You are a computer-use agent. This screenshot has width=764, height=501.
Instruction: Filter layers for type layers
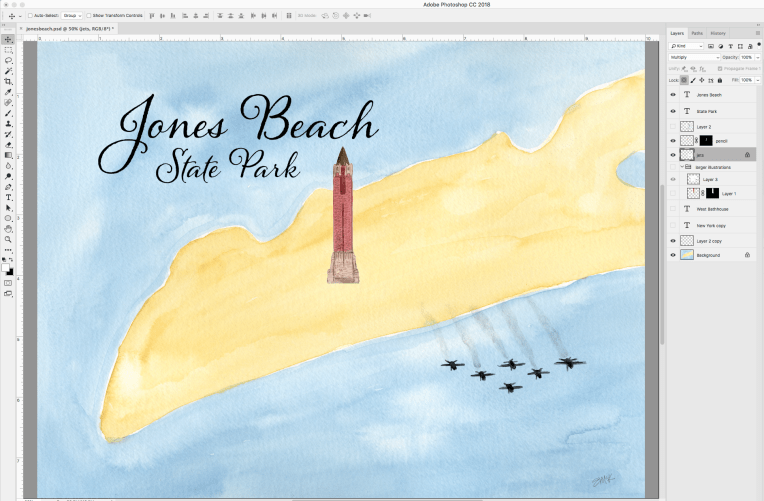pyautogui.click(x=730, y=46)
